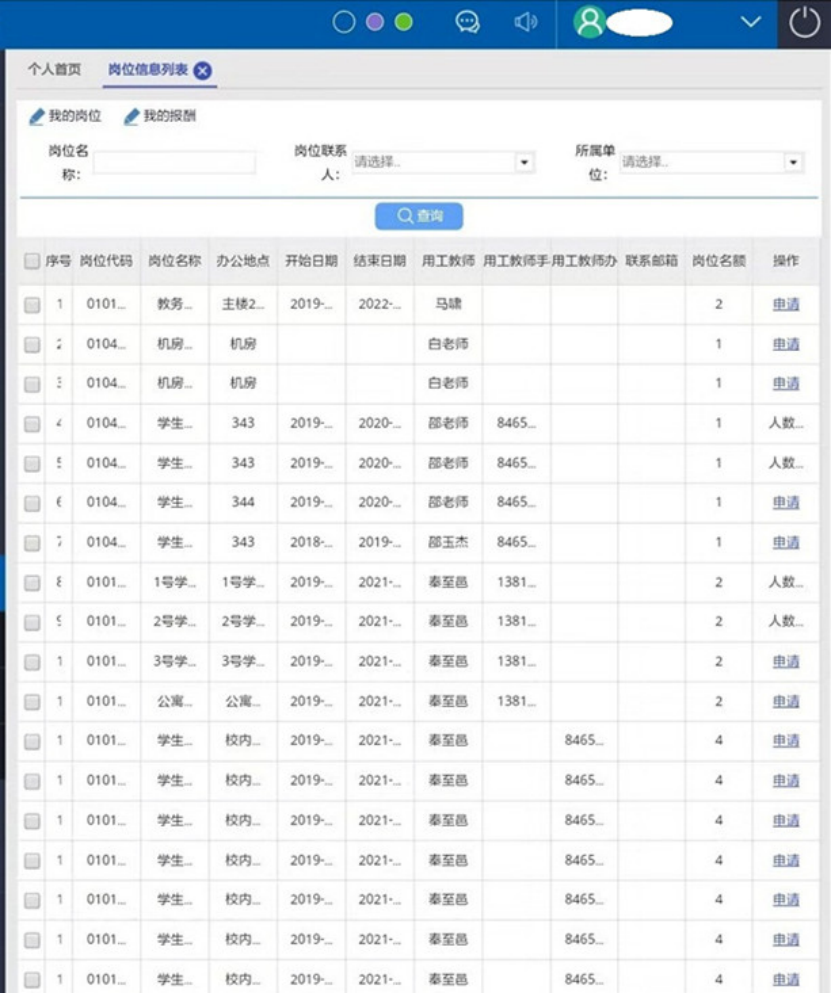Click the green user avatar icon
831x994 pixels.
pos(590,23)
